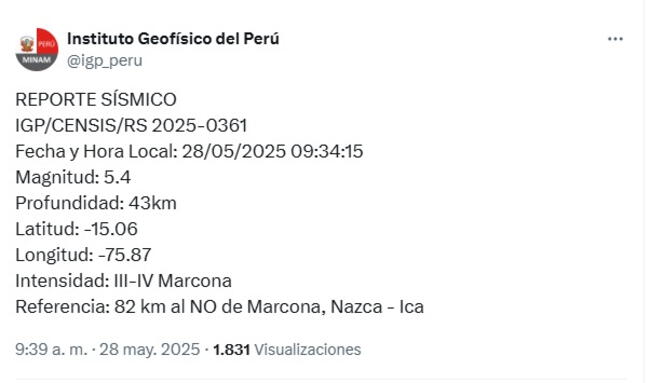Click the Nazca - Ica location text
This screenshot has width=650, height=383.
tap(377, 307)
